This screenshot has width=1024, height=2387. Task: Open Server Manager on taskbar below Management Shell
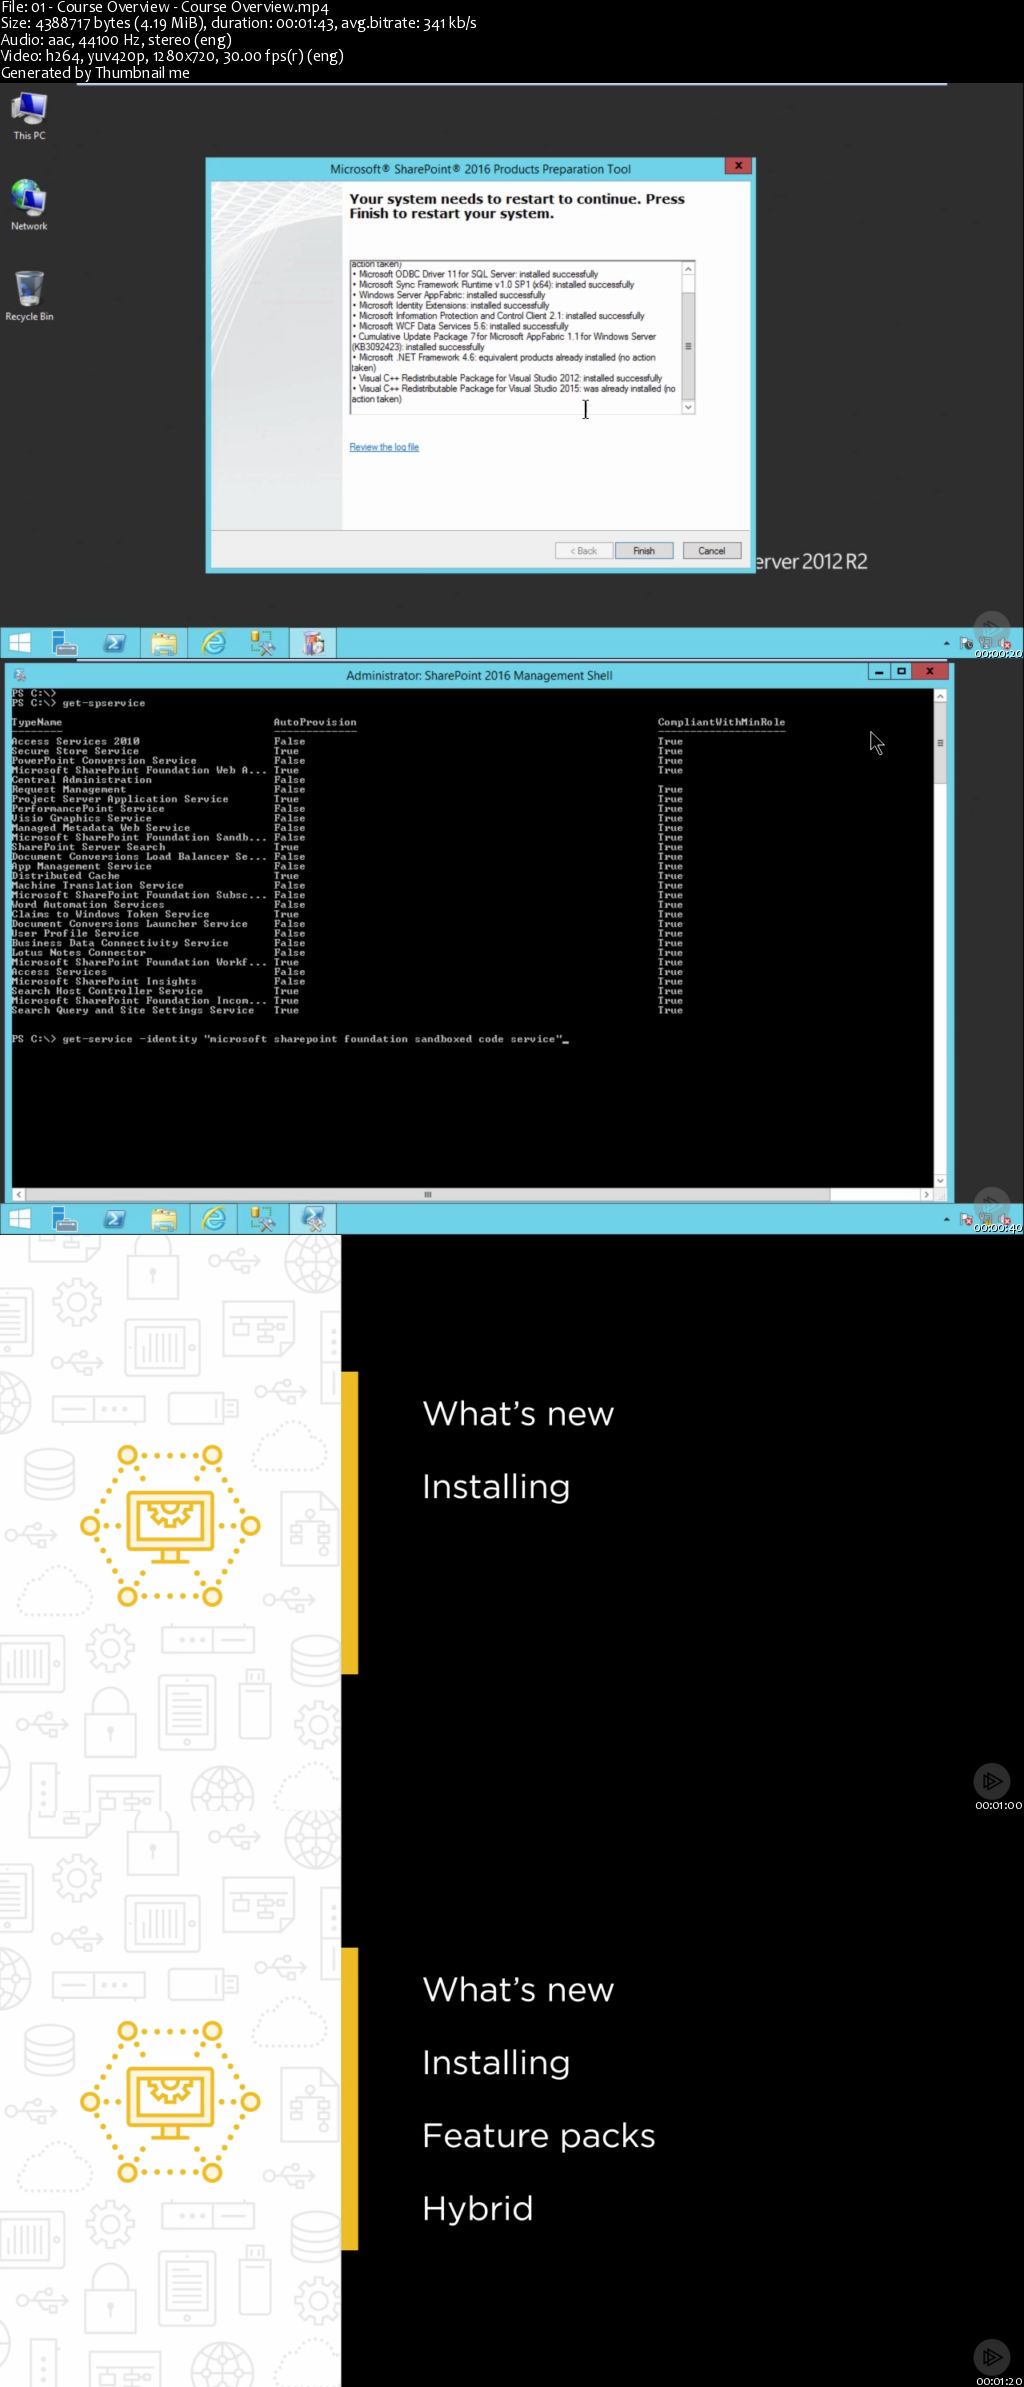coord(64,1219)
